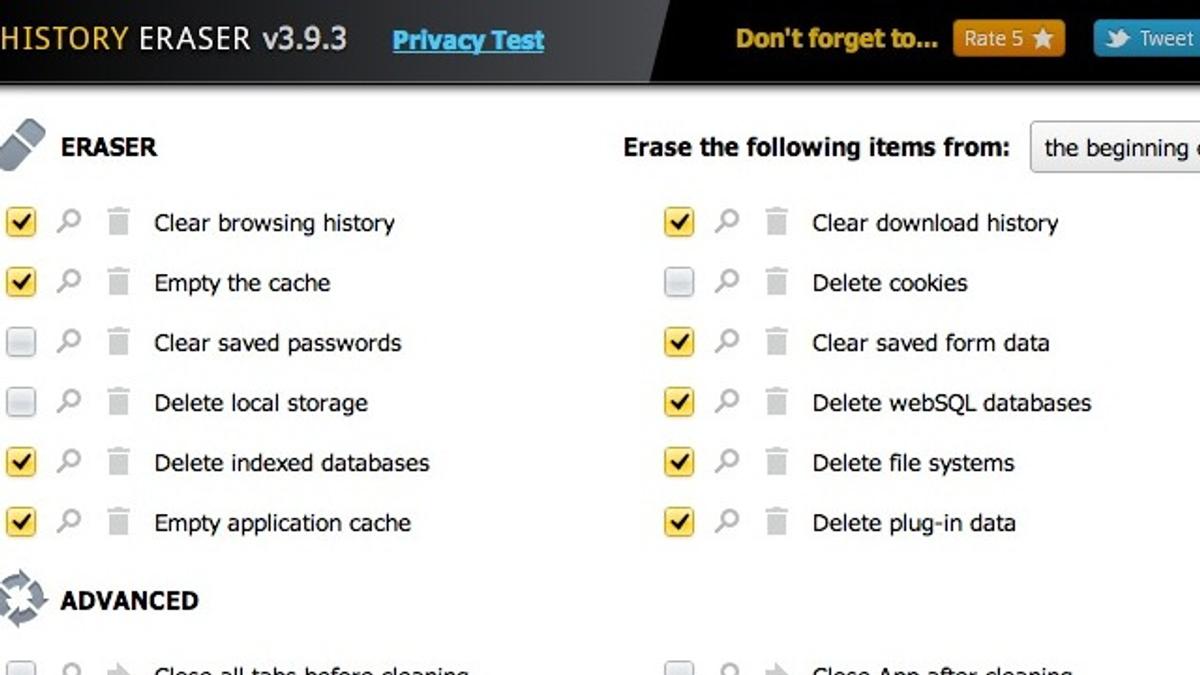Uncheck the Delete file systems checkbox

(x=679, y=462)
